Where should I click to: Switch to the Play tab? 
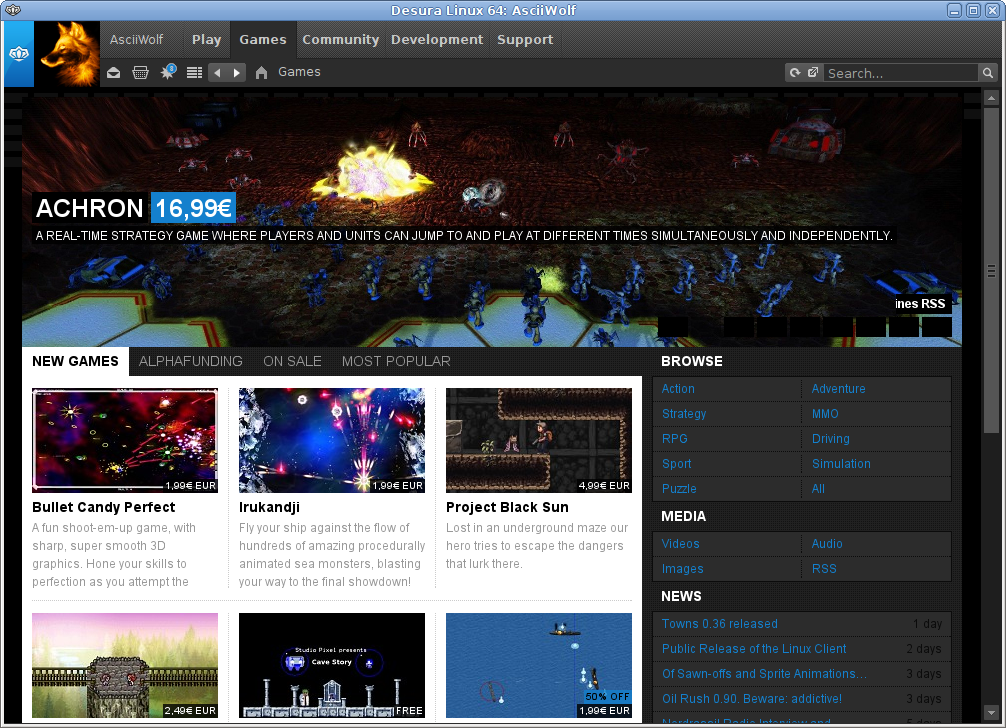coord(207,40)
